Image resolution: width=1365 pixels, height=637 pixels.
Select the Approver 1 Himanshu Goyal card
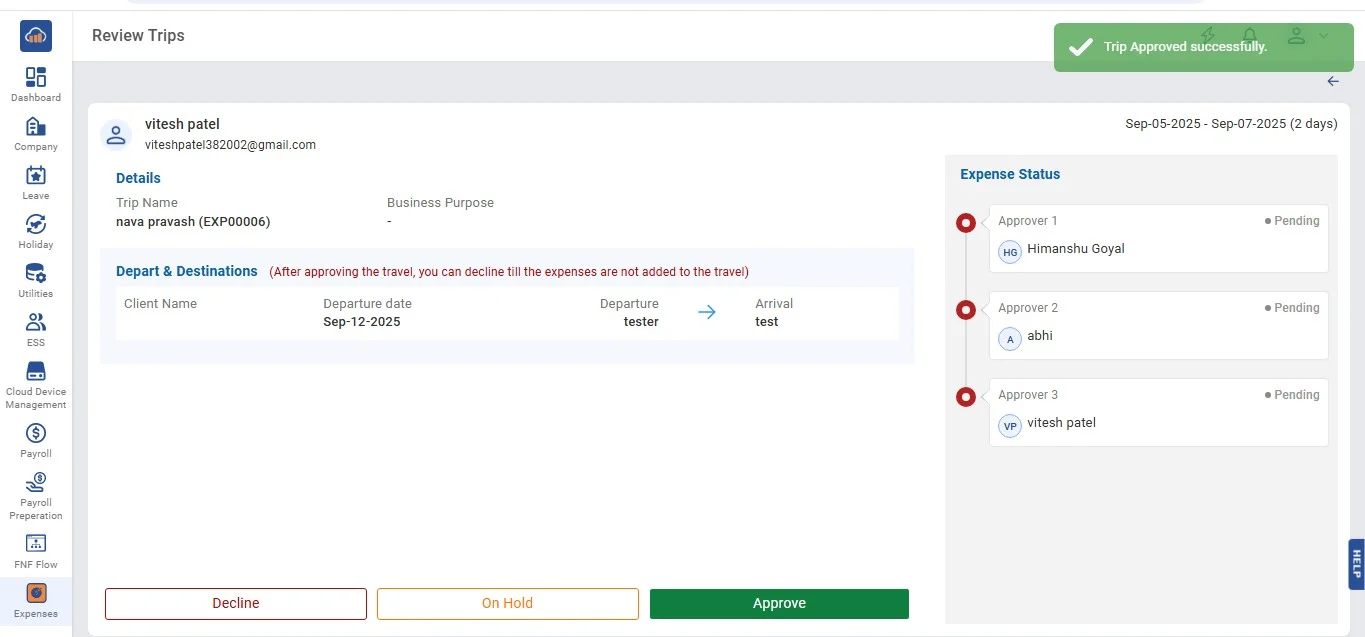tap(1158, 239)
